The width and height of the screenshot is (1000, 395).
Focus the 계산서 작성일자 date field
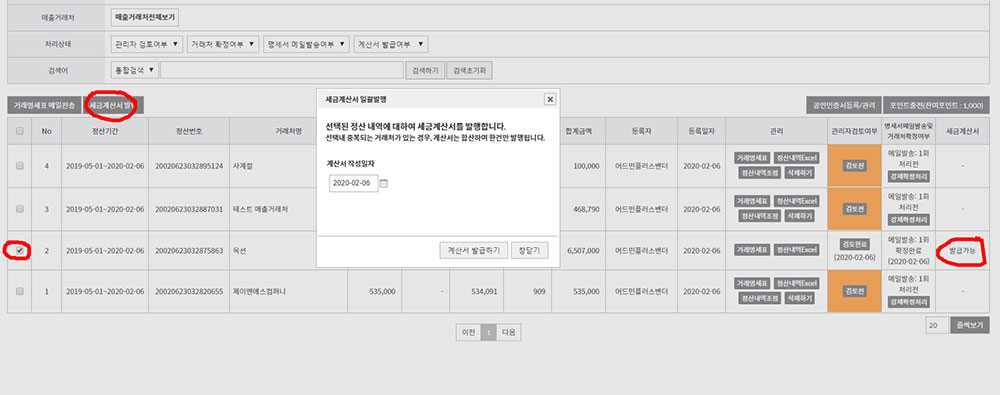353,184
